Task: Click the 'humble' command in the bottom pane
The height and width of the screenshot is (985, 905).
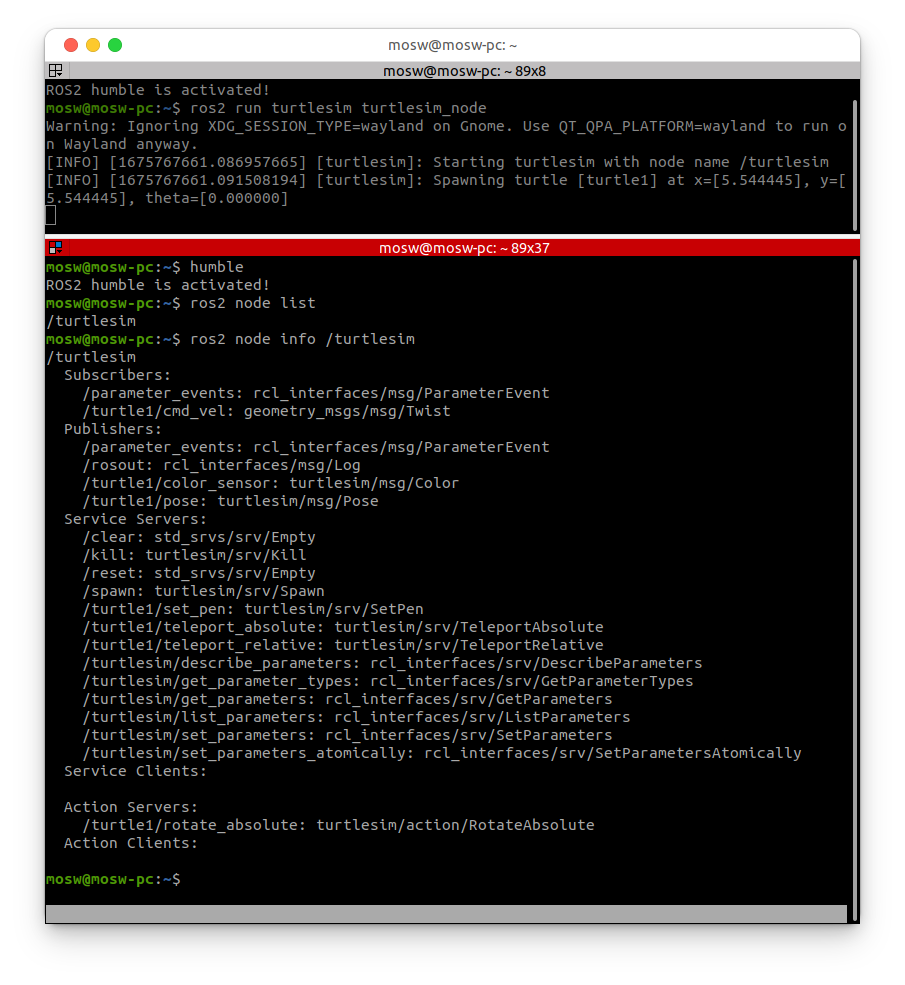Action: pos(217,267)
